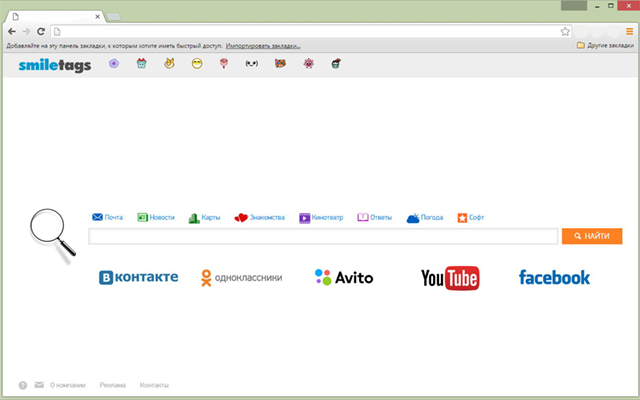Open the Одноклассники logo shortcut
The image size is (640, 400).
pos(242,278)
